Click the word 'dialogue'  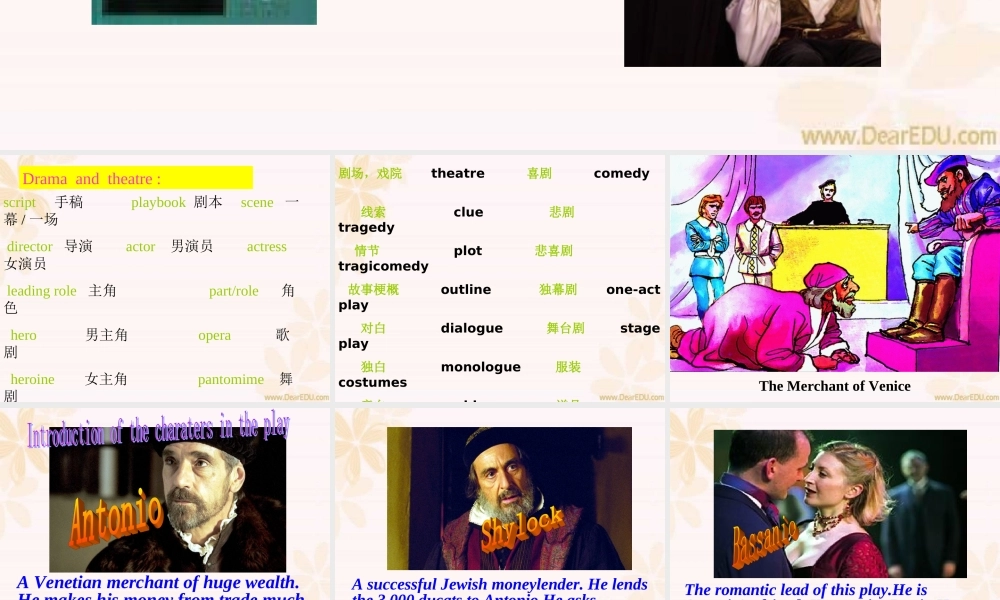tap(471, 328)
